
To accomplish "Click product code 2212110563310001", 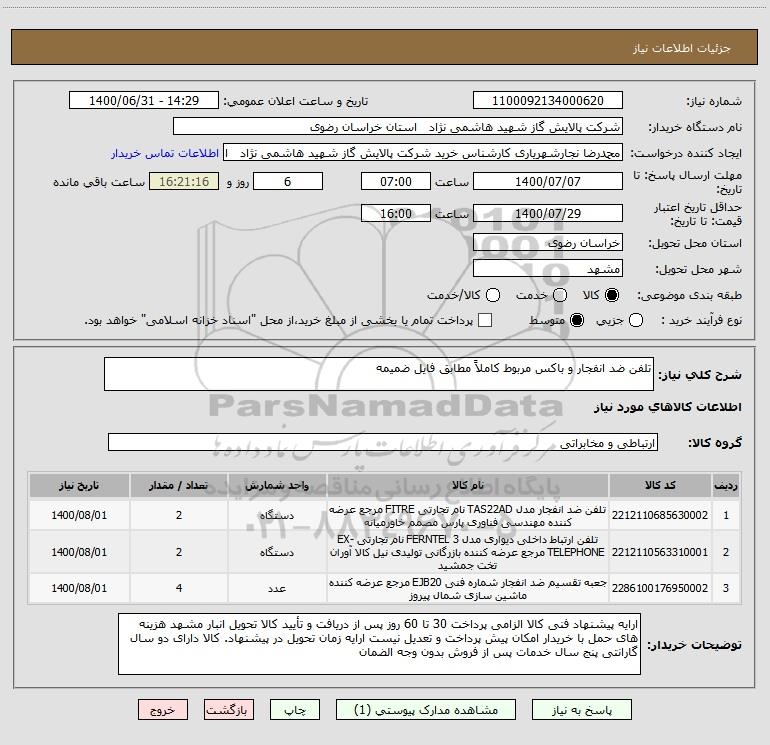I will (660, 552).
